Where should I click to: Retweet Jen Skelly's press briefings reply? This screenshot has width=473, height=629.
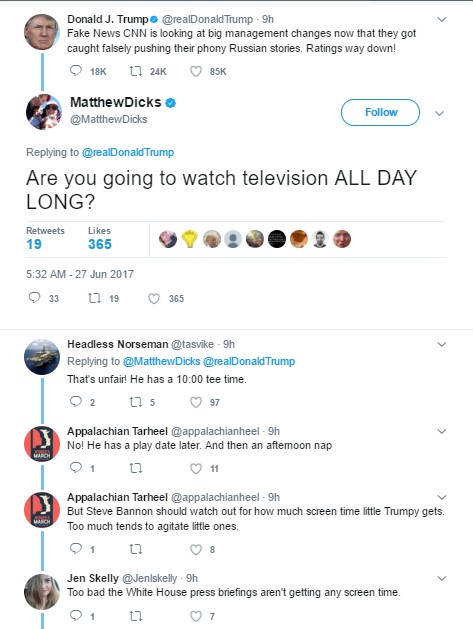(x=136, y=616)
